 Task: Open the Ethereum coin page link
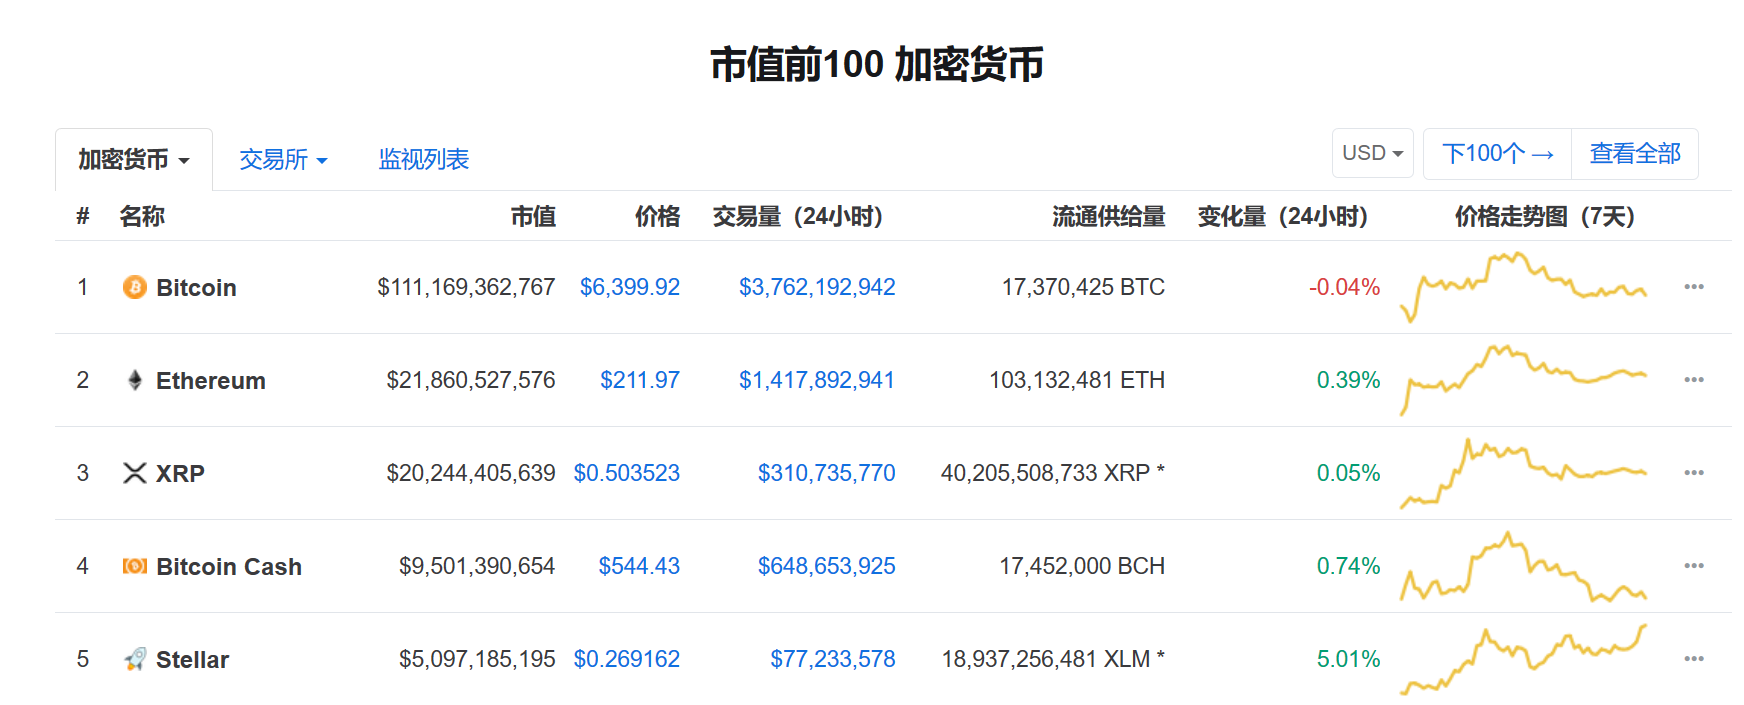tap(211, 381)
